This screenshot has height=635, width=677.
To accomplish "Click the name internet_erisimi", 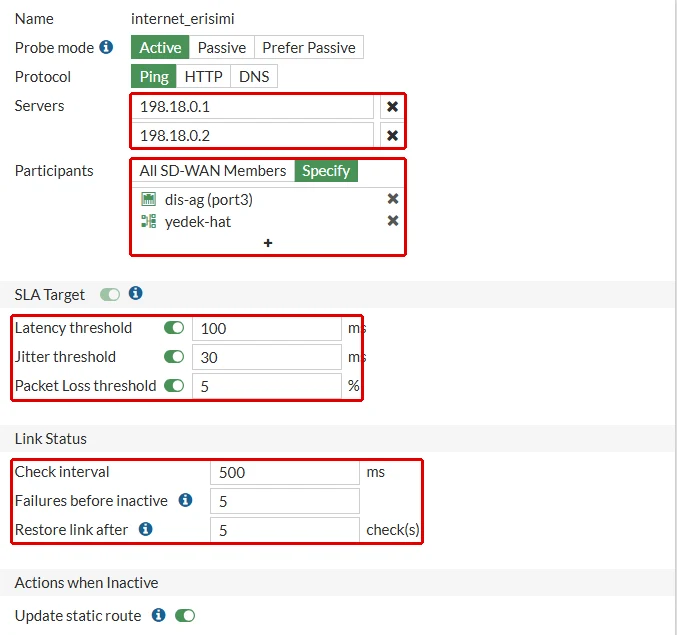I will pos(183,19).
